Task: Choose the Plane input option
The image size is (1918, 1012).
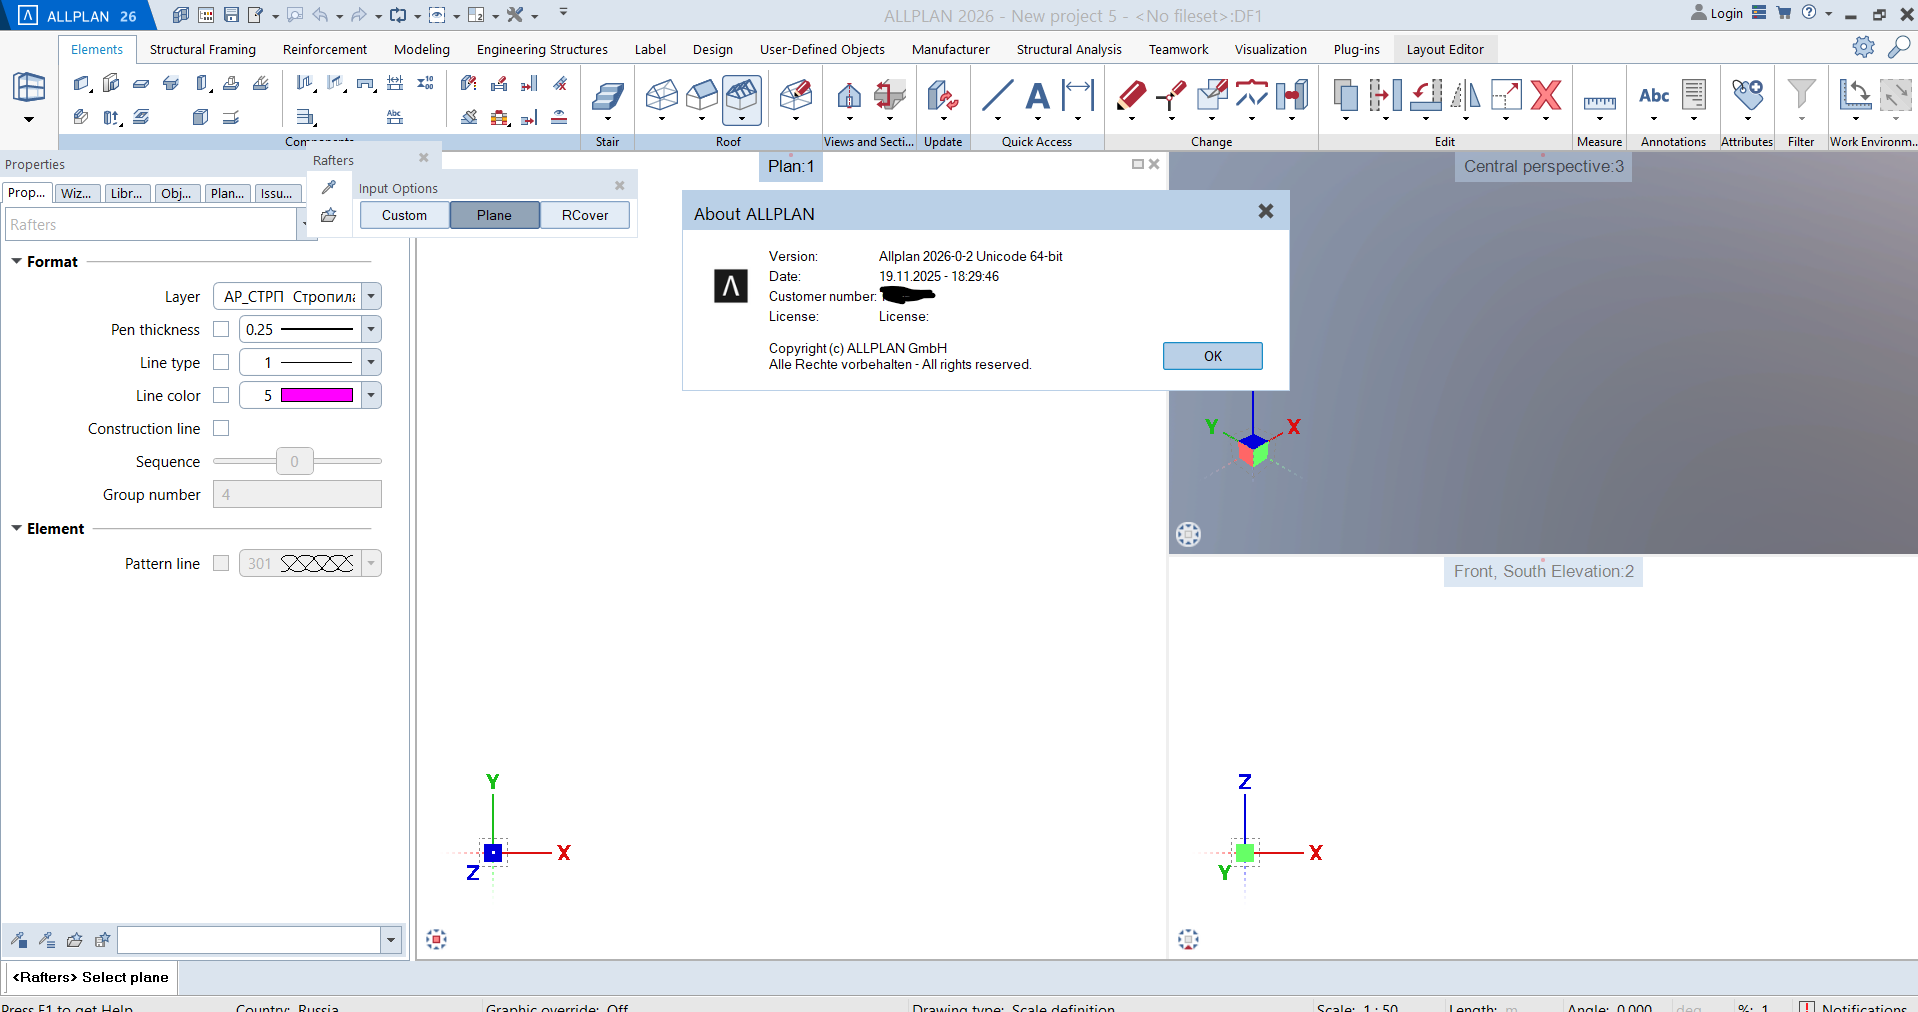Action: [x=494, y=215]
